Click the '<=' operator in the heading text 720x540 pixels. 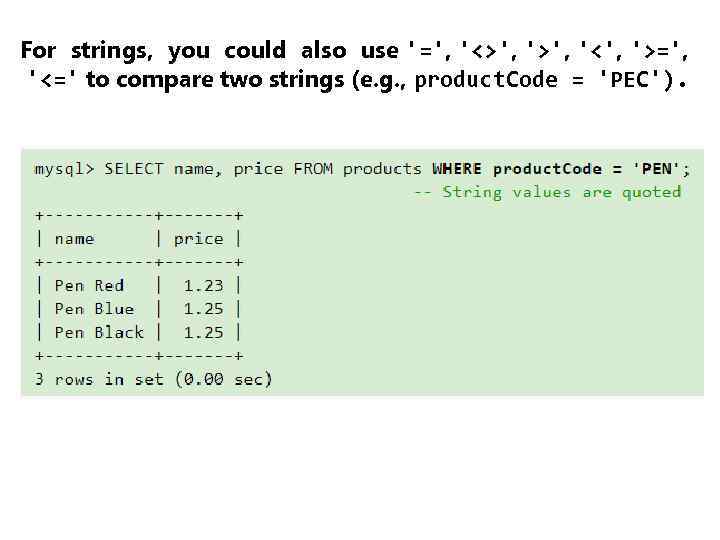(56, 80)
